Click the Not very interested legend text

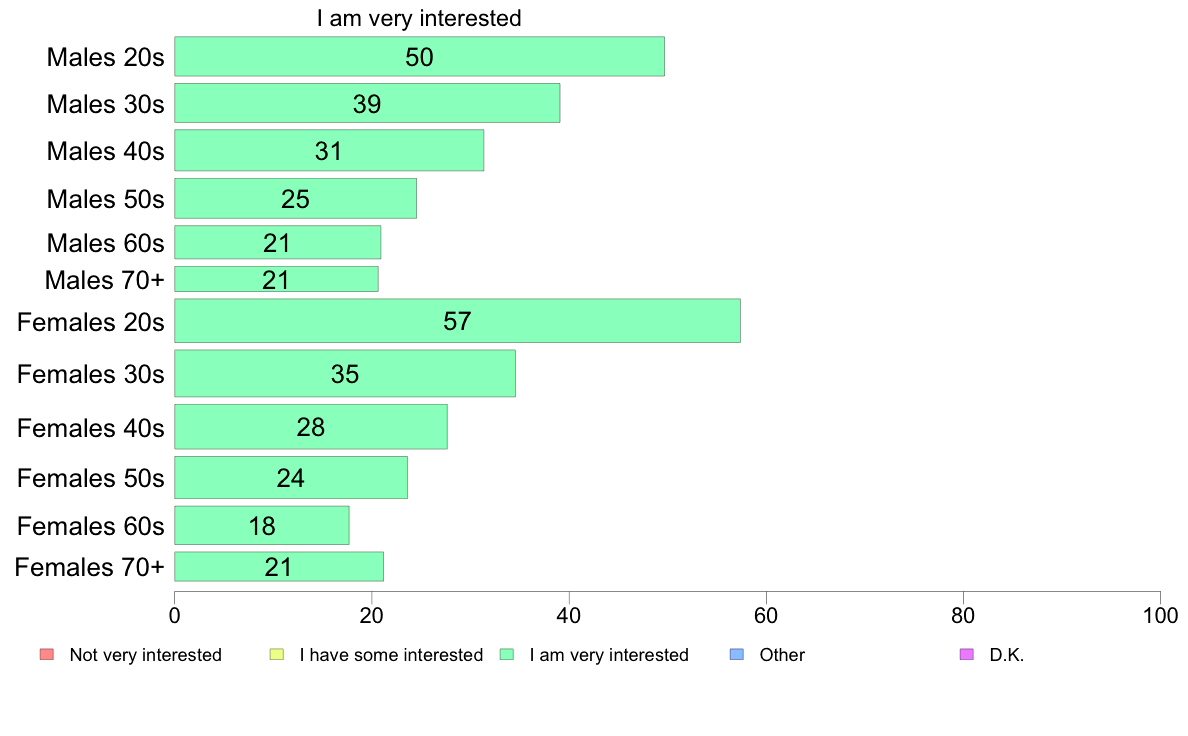(145, 655)
